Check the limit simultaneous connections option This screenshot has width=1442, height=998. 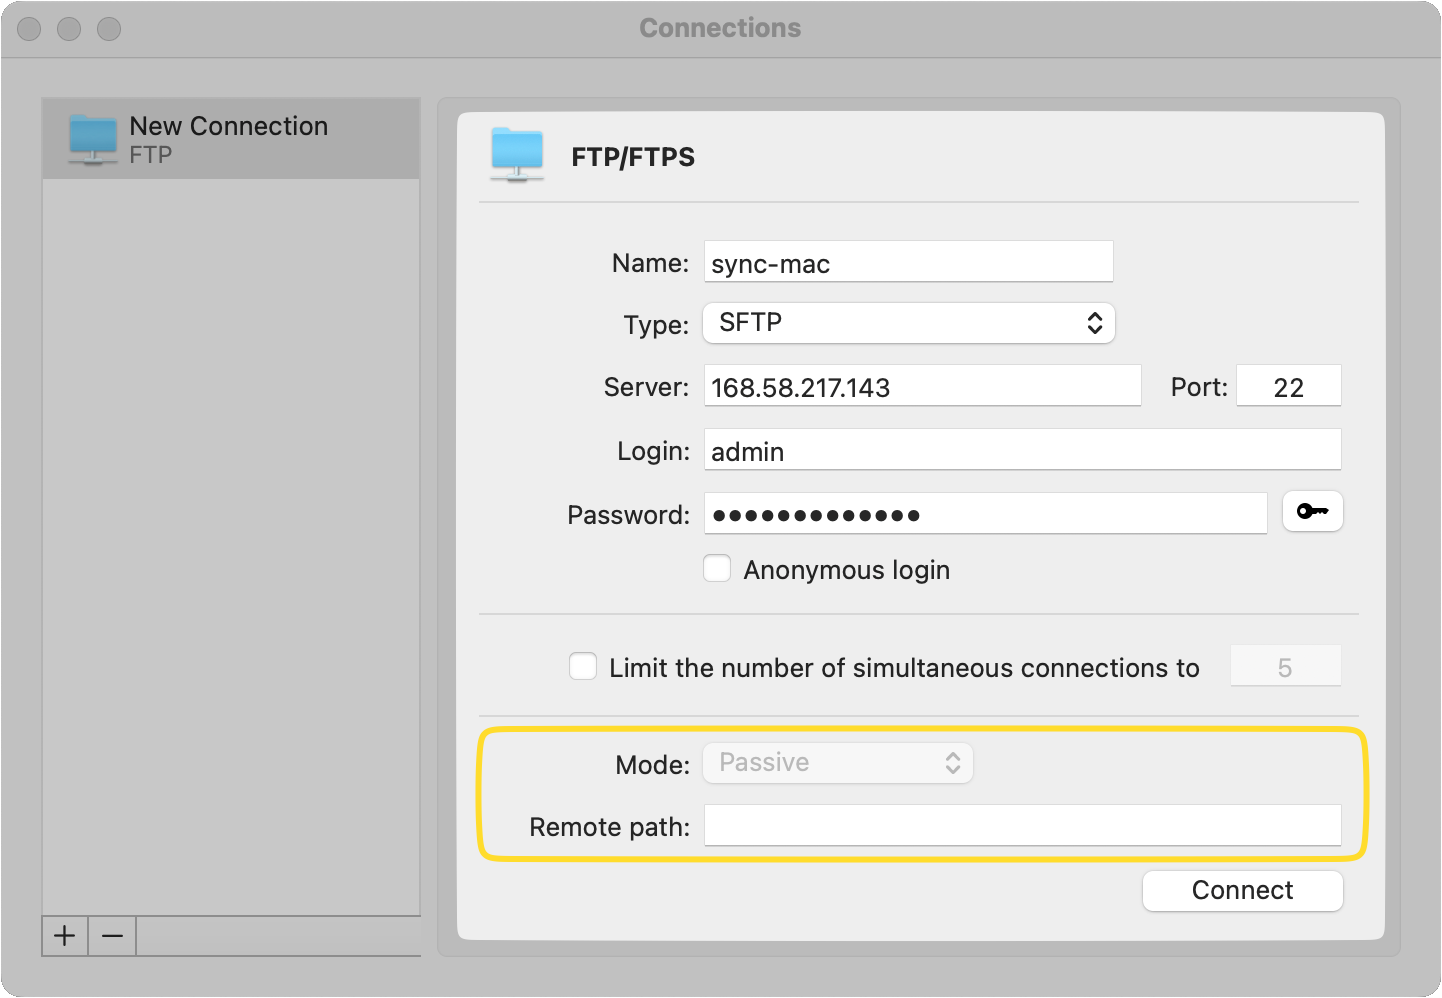(x=583, y=665)
